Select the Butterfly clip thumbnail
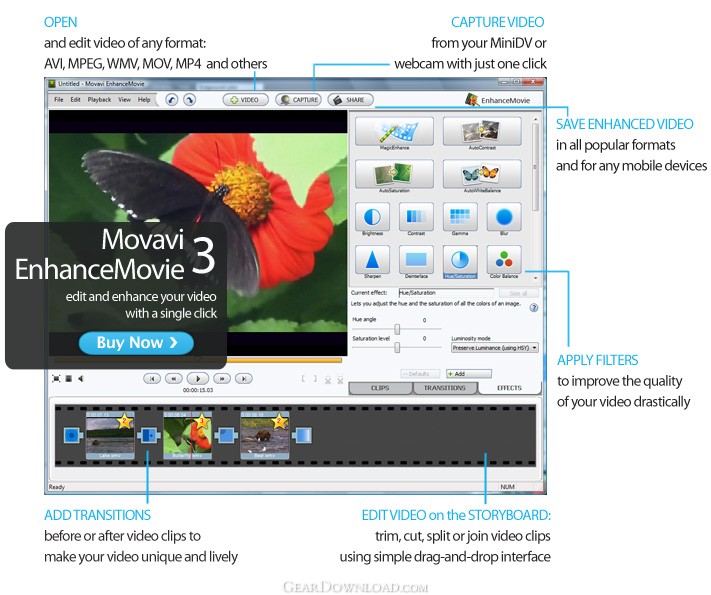711x595 pixels. (187, 436)
